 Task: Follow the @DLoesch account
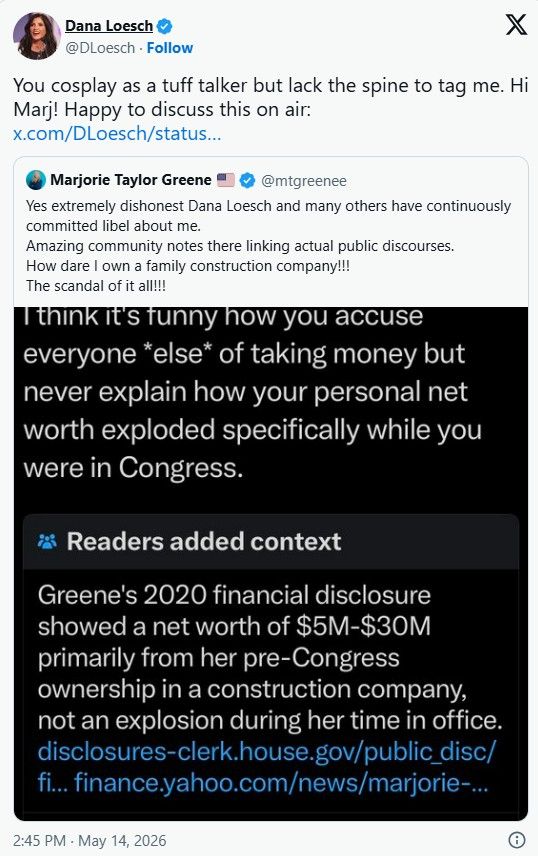tap(169, 48)
